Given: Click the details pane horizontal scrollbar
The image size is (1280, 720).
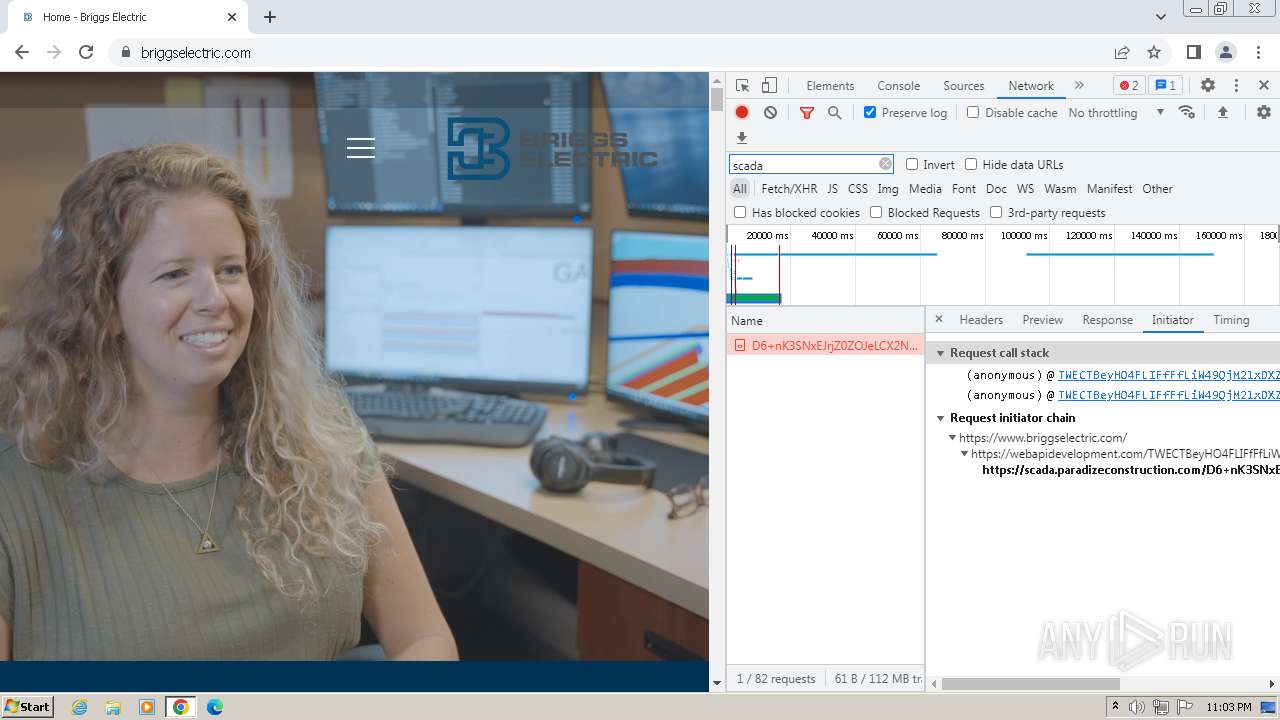Looking at the screenshot, I should (x=1030, y=684).
